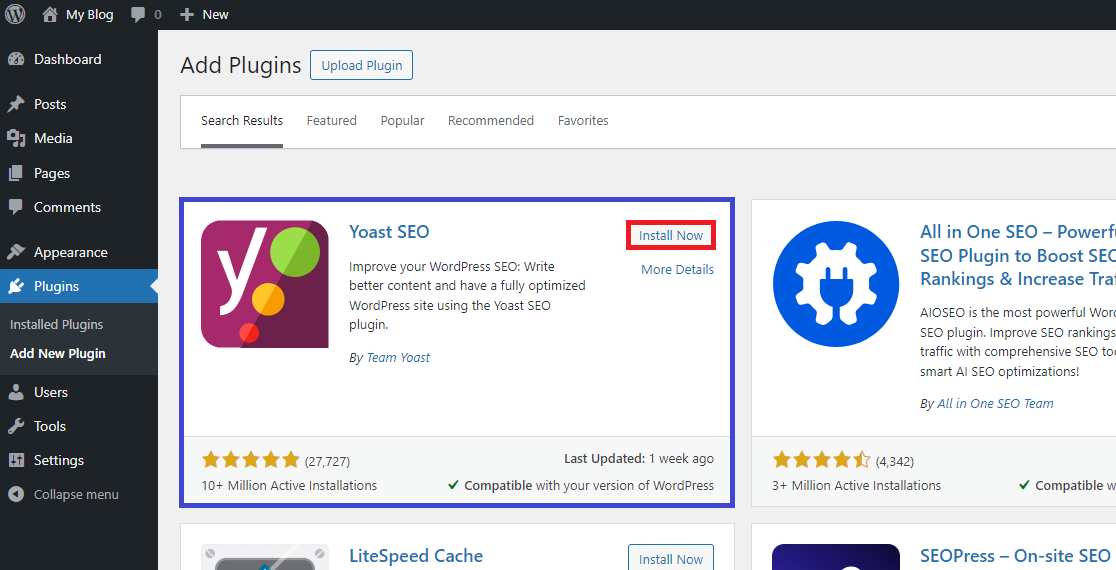Click My Blog site name
1116x570 pixels.
click(90, 15)
